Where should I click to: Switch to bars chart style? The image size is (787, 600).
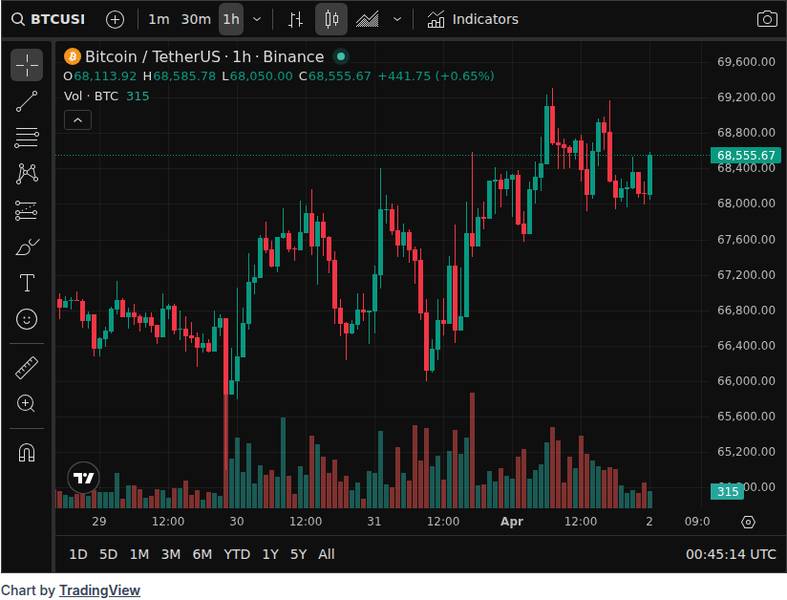click(x=296, y=20)
